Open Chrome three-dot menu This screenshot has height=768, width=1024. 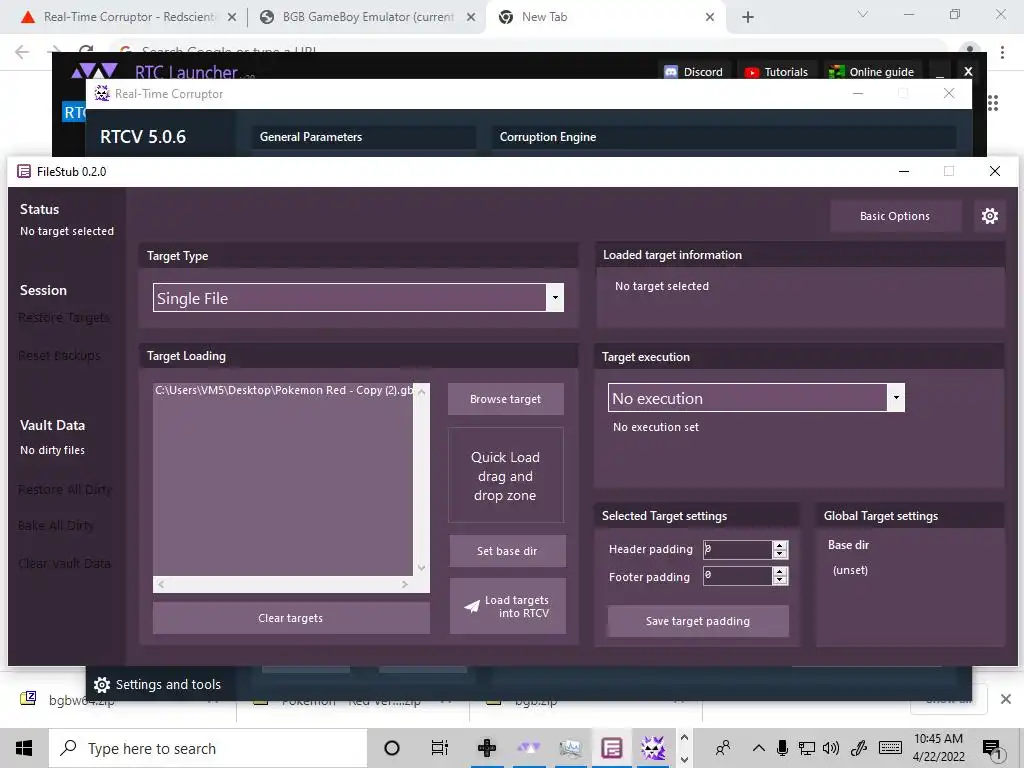(1002, 52)
